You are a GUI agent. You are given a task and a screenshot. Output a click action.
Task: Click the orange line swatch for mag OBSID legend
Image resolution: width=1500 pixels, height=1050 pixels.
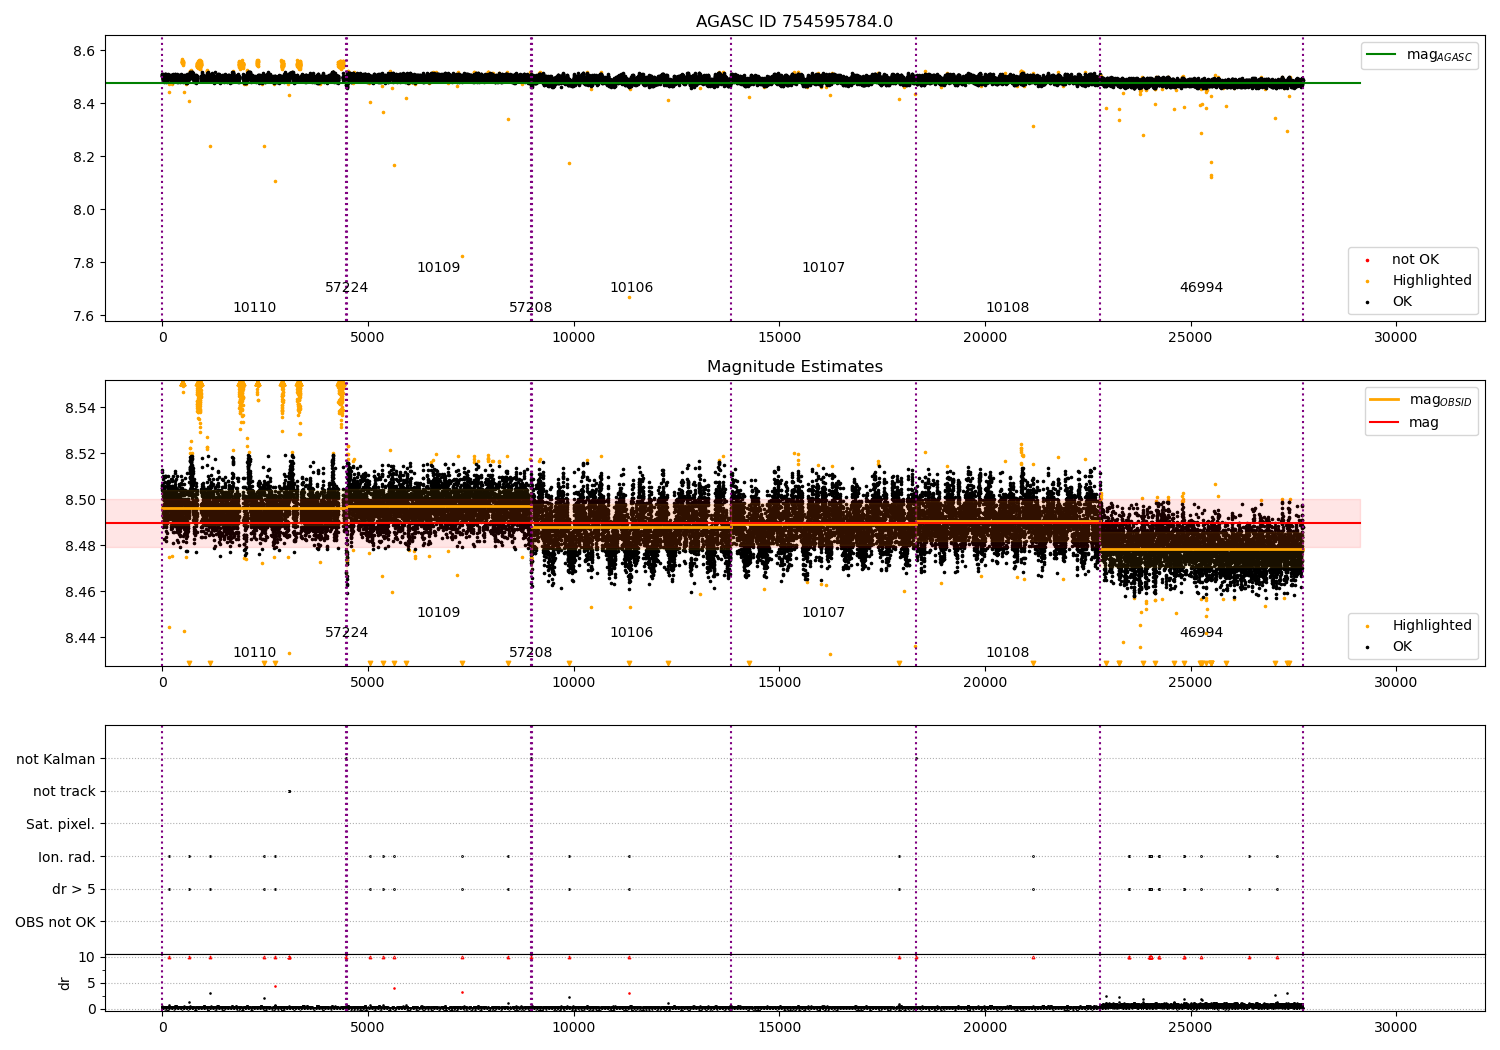pos(1384,400)
